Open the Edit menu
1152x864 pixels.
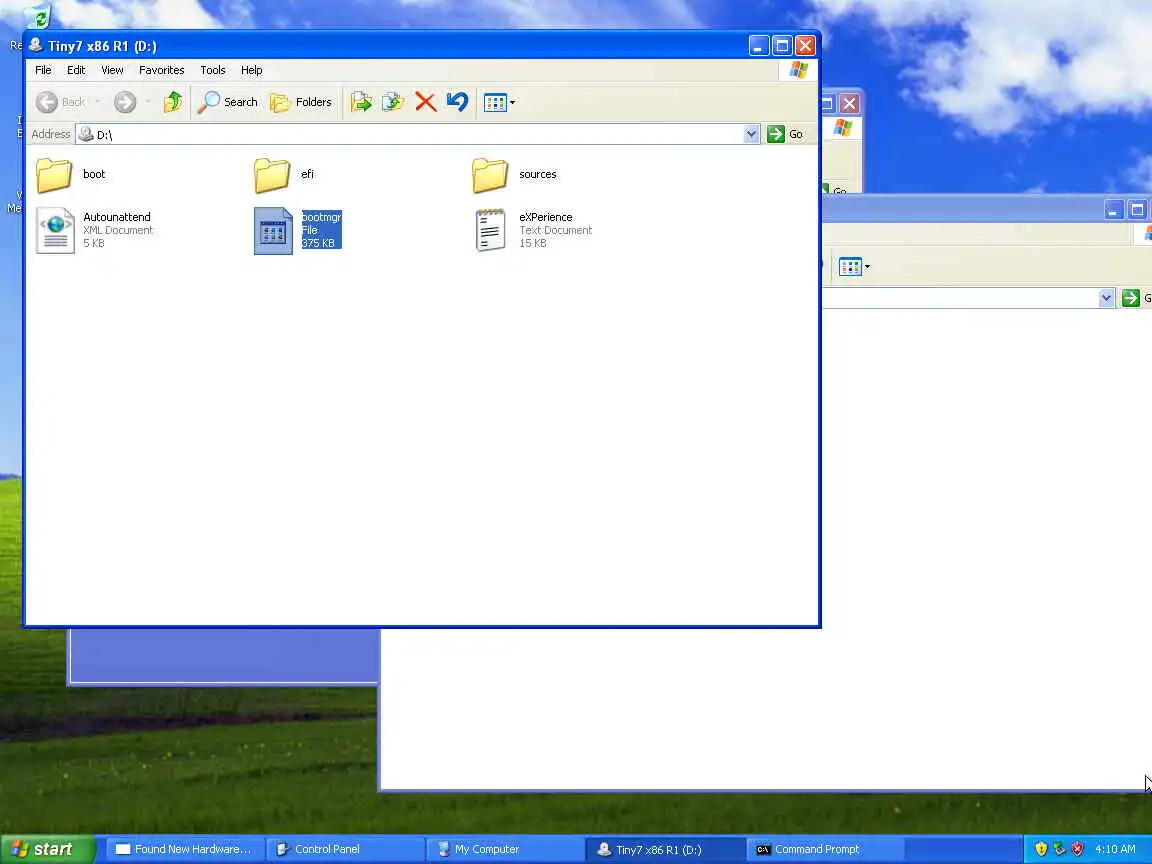[76, 70]
